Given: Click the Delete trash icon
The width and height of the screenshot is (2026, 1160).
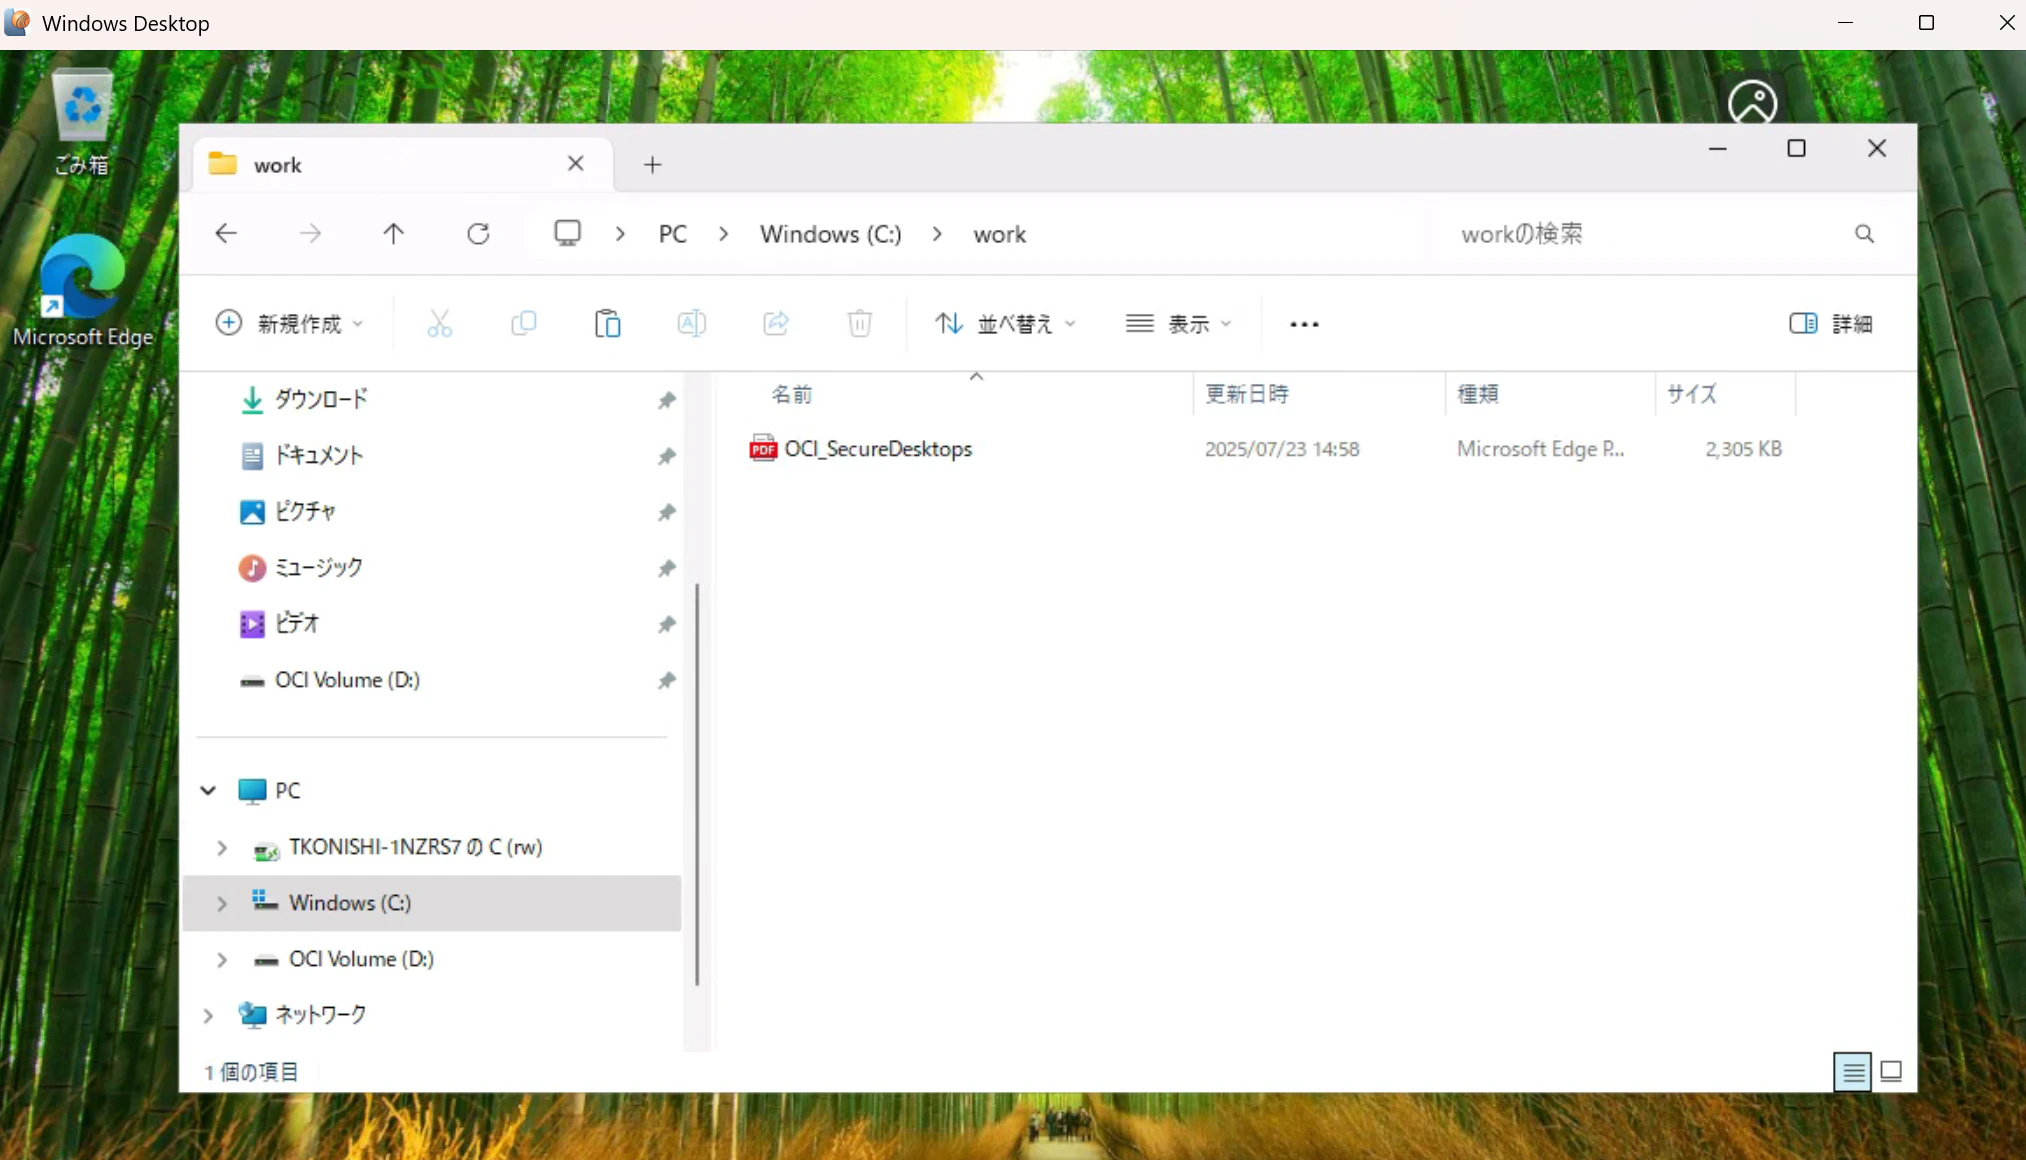Looking at the screenshot, I should click(860, 324).
